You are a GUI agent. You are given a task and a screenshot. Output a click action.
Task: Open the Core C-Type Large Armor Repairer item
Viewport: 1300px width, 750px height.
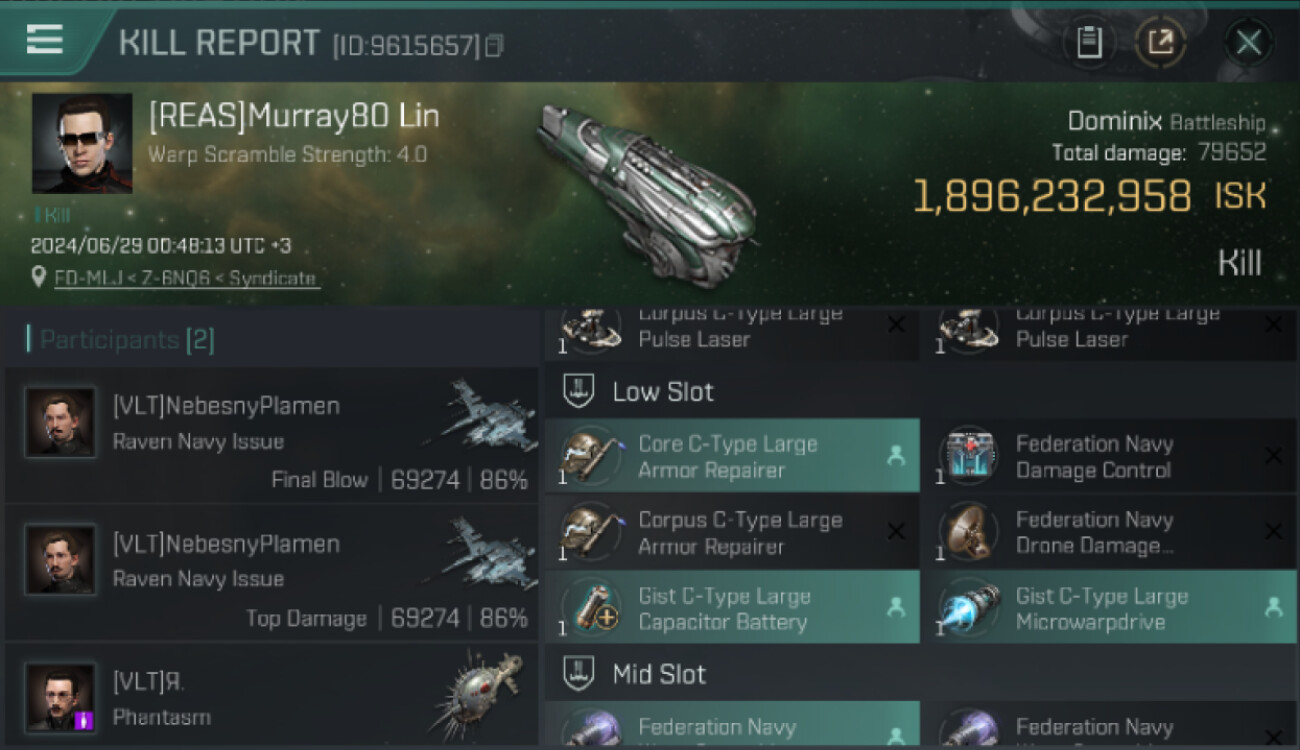[732, 456]
